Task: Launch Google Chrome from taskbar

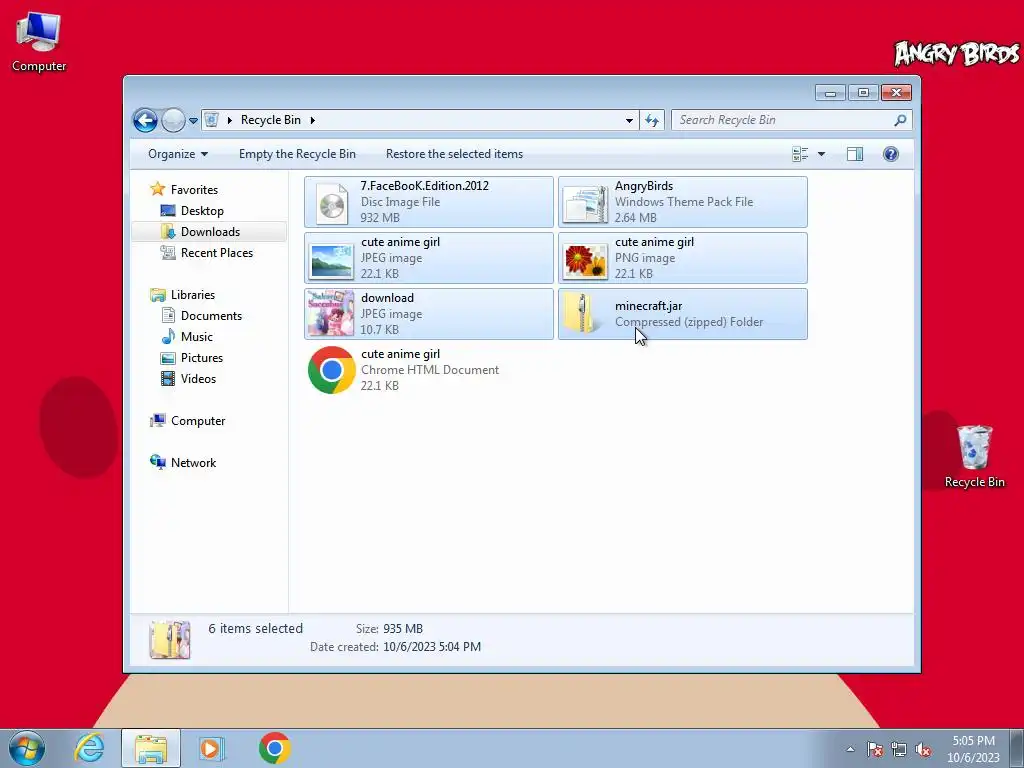Action: (274, 748)
